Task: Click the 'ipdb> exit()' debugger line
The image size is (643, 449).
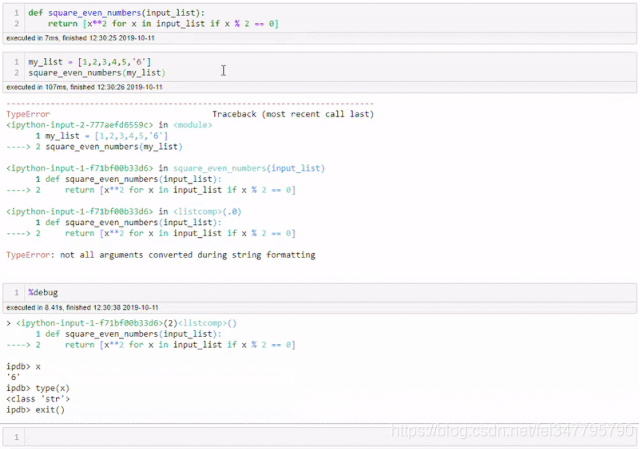Action: (35, 410)
